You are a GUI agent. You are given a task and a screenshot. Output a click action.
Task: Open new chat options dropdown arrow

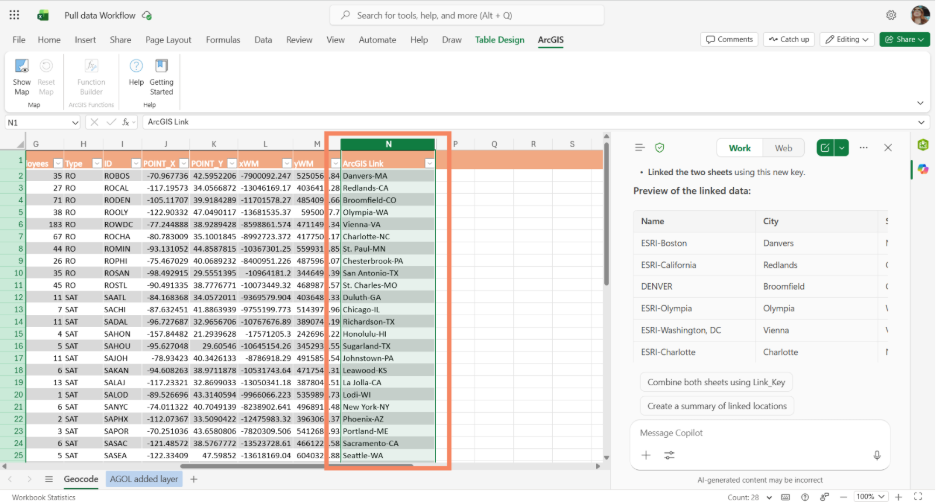841,148
